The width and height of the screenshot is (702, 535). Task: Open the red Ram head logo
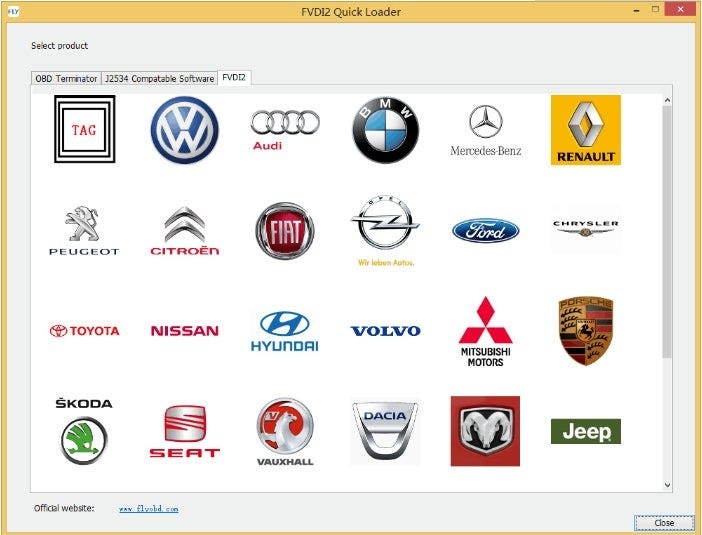[486, 431]
